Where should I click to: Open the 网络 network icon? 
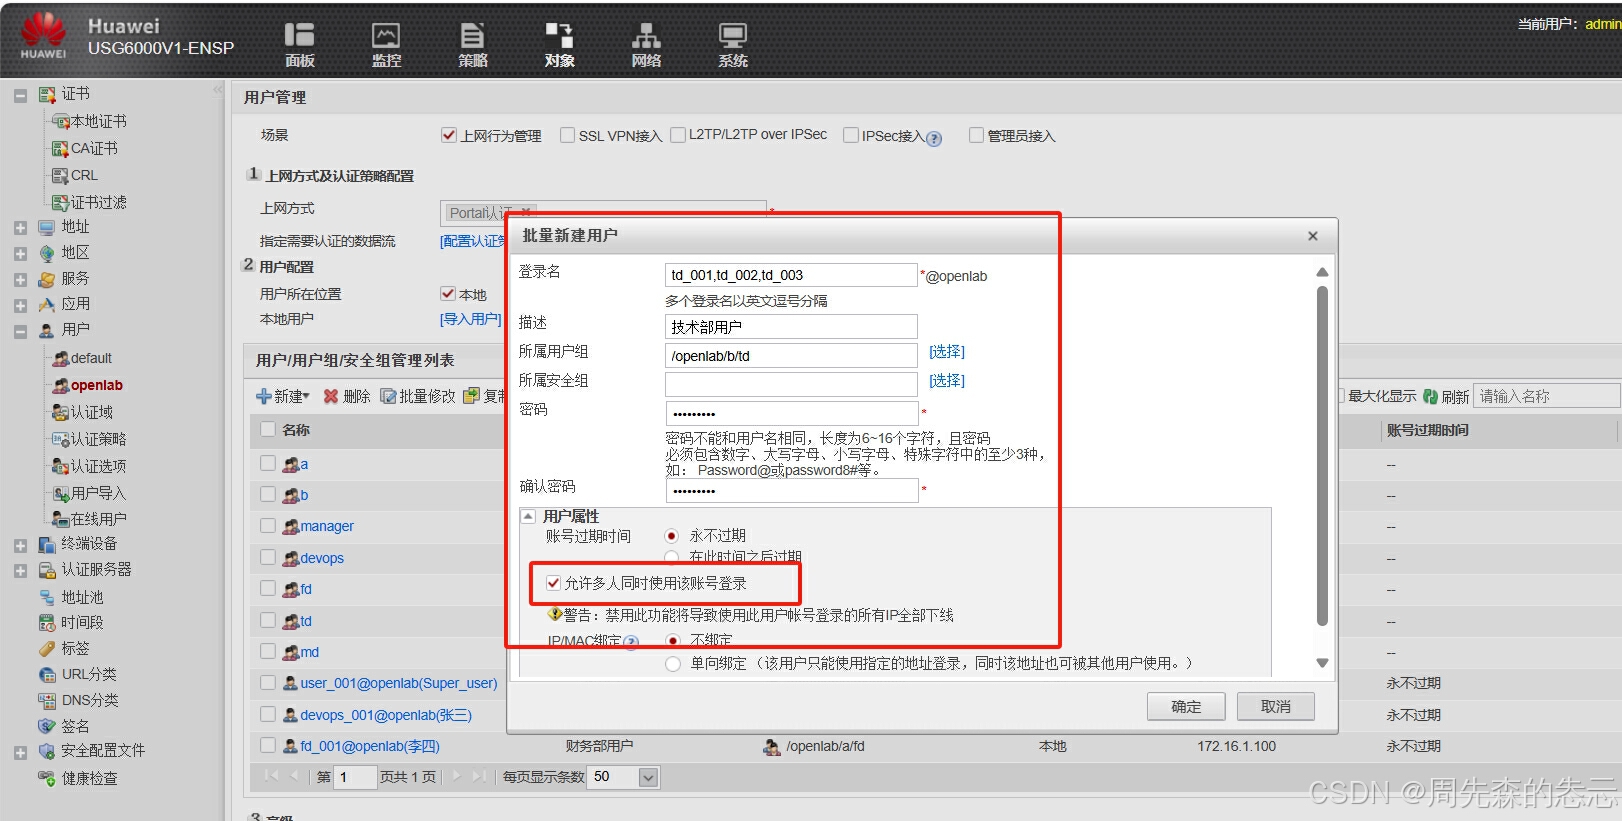coord(646,35)
